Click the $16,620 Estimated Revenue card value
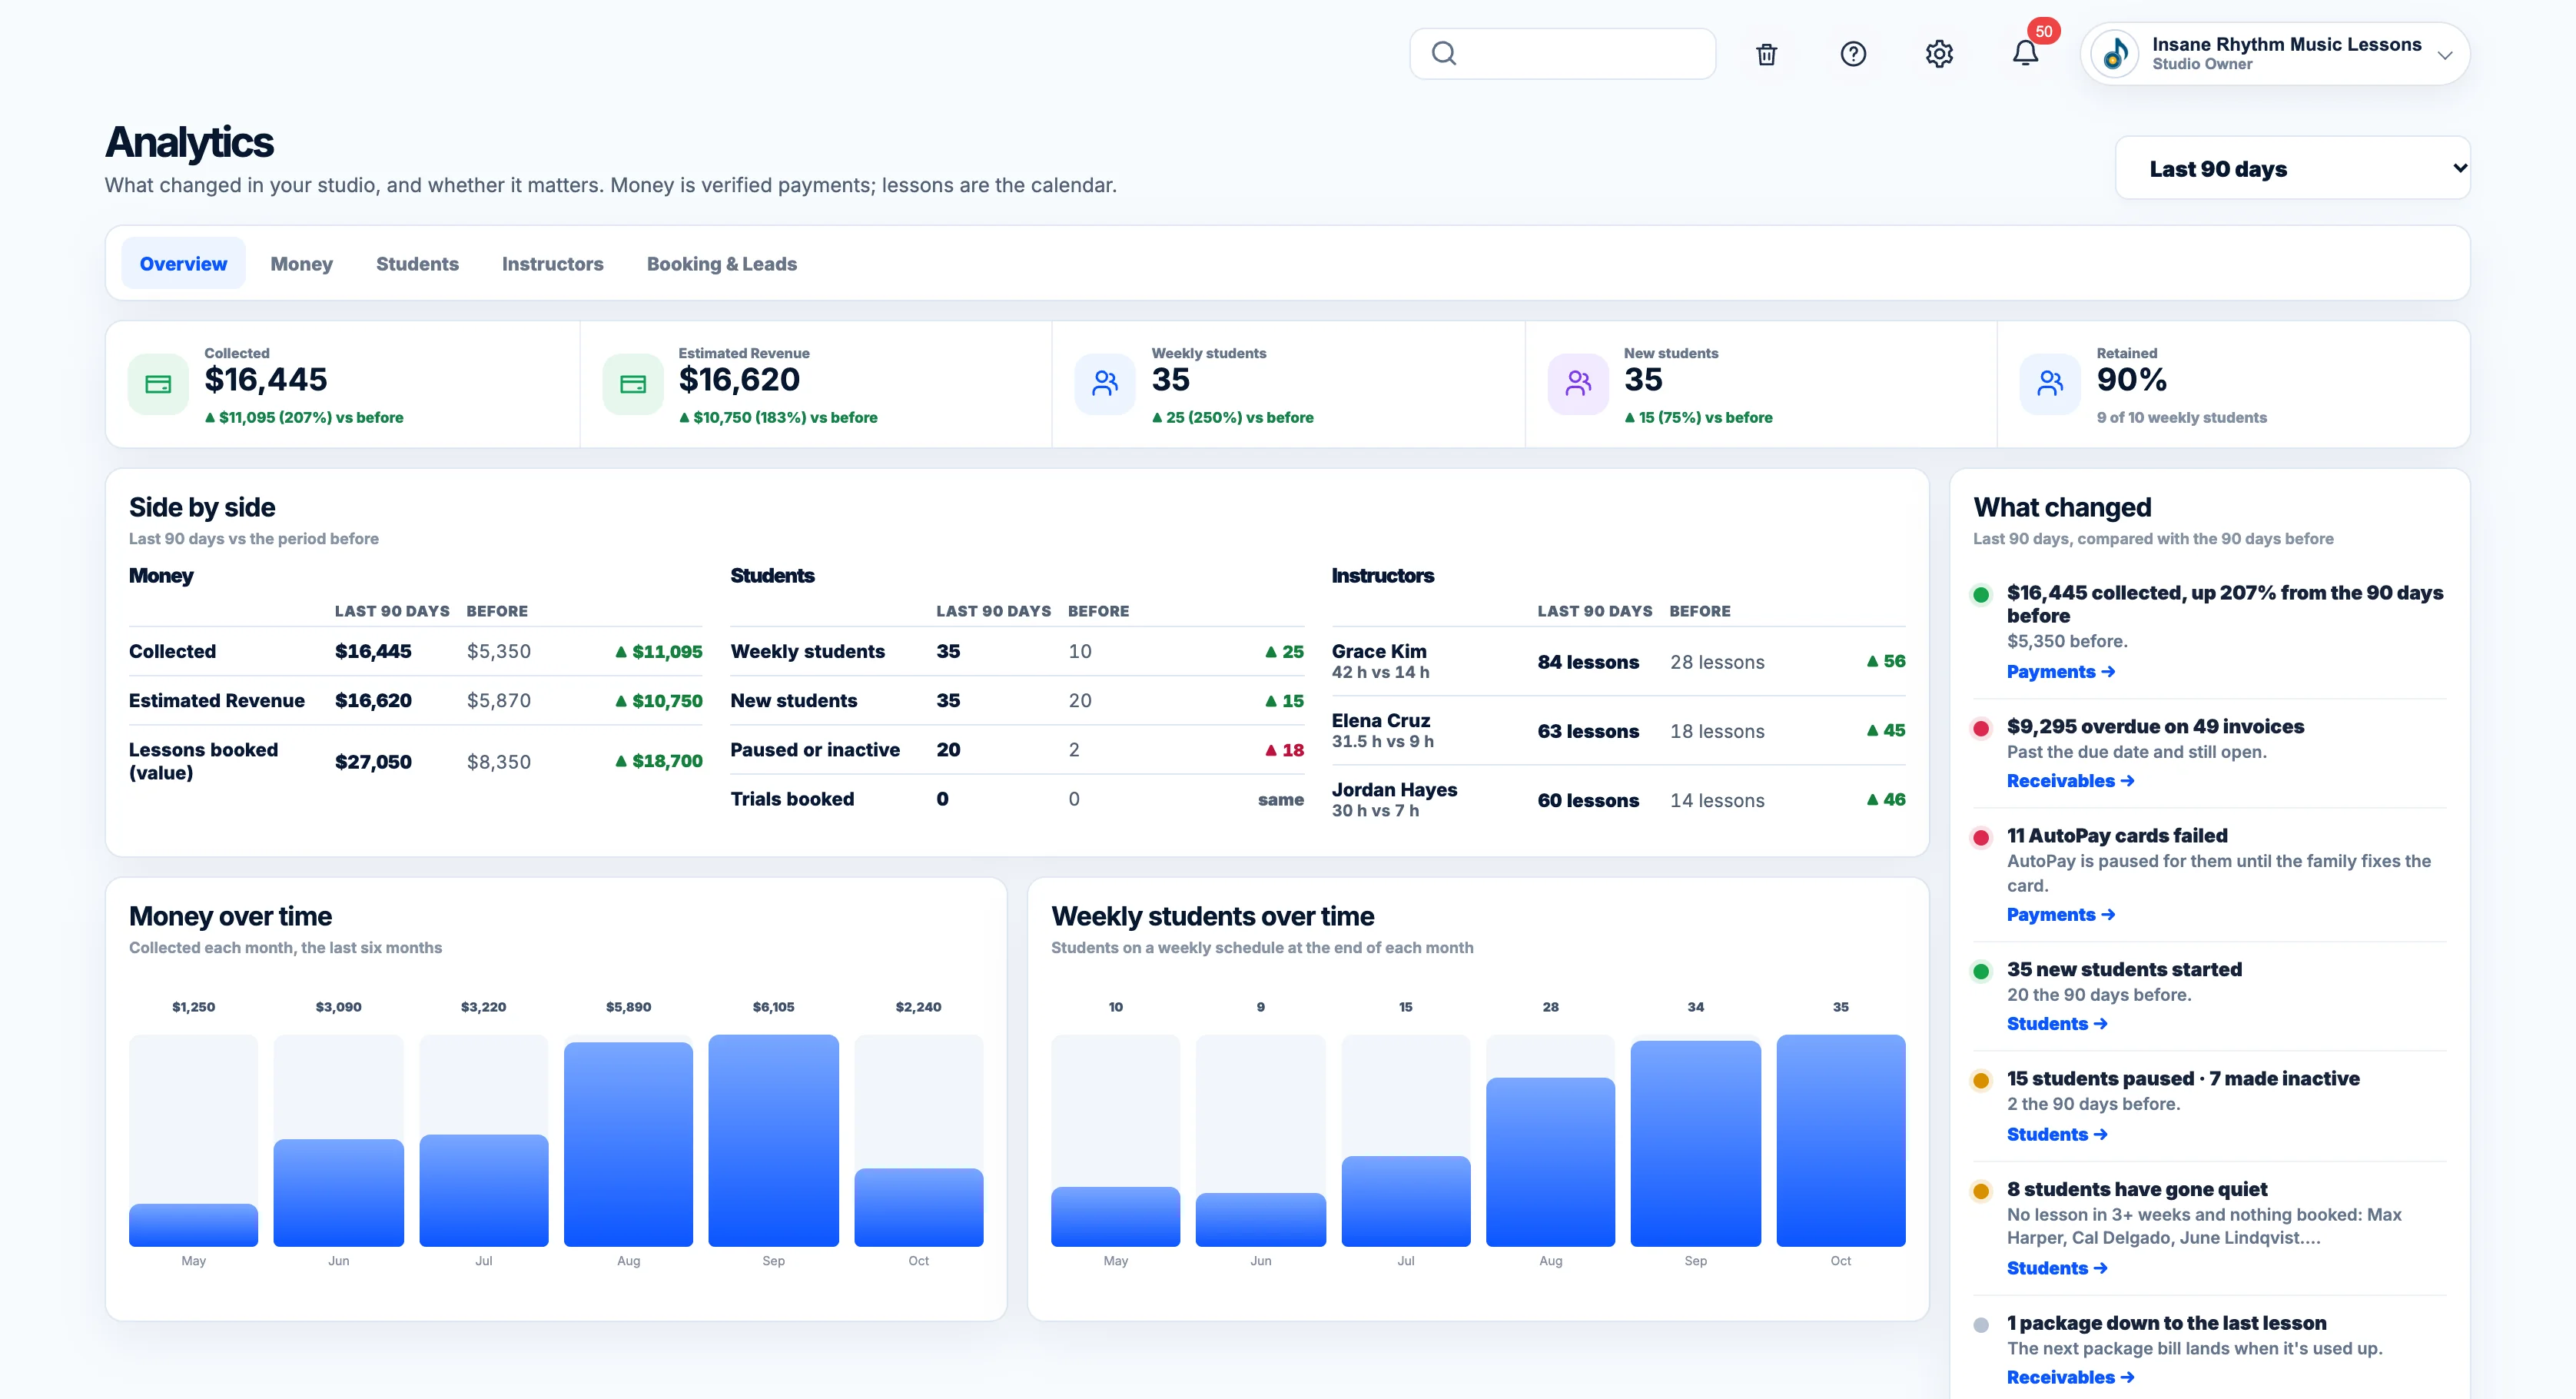The height and width of the screenshot is (1399, 2576). [x=739, y=380]
